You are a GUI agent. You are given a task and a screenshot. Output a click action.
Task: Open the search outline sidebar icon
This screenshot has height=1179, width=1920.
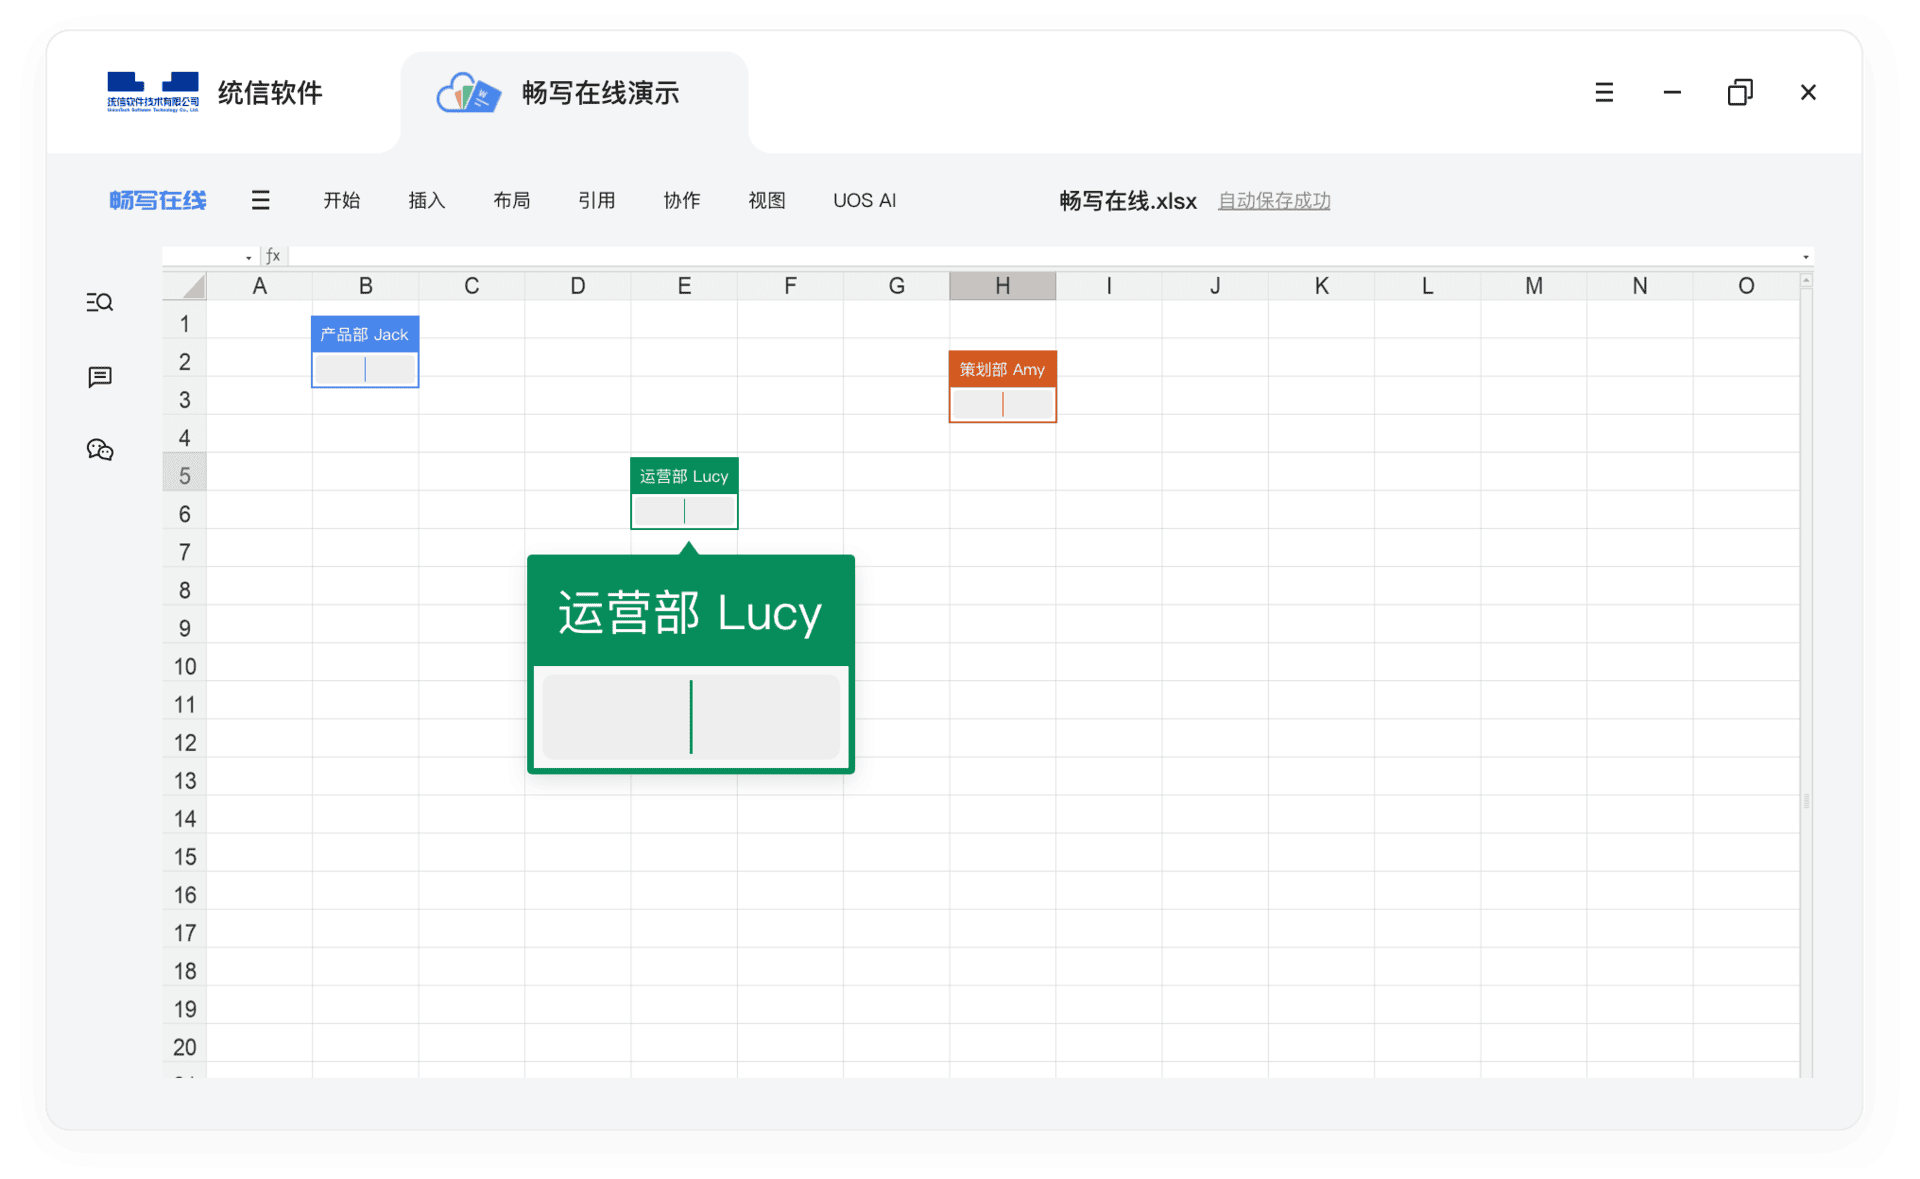click(x=99, y=302)
